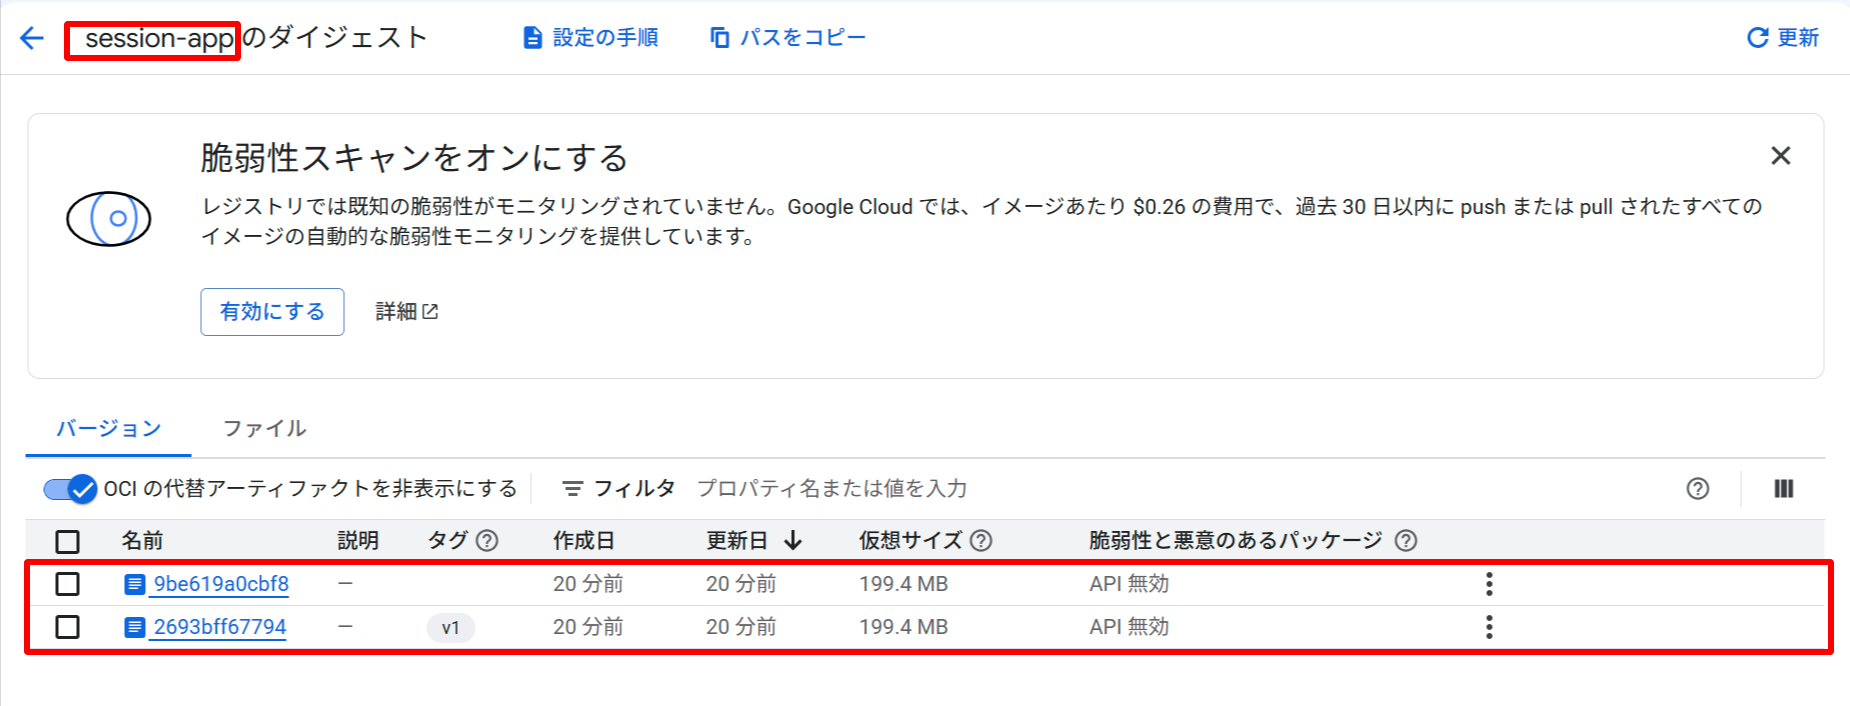Open the 詳細 external link

click(406, 312)
